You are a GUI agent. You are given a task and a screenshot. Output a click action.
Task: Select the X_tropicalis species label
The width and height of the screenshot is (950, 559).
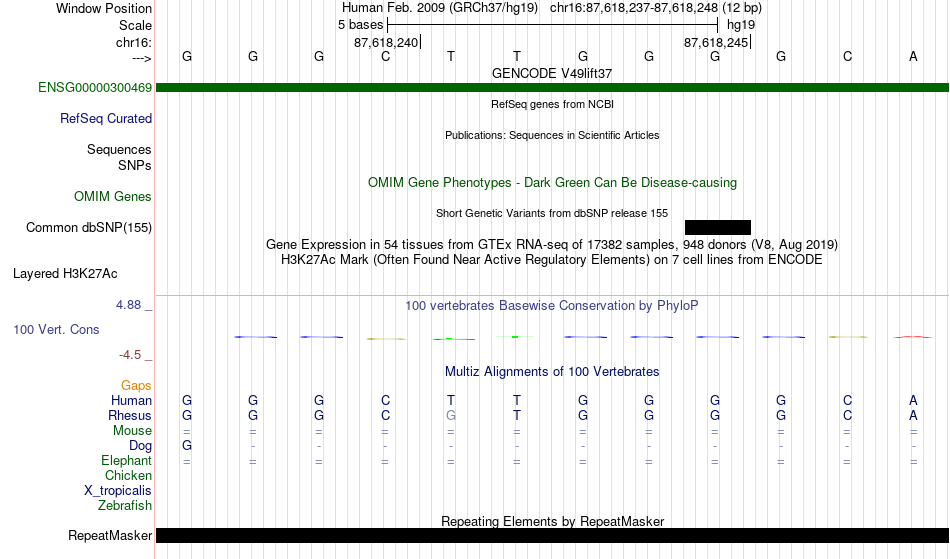click(x=118, y=491)
